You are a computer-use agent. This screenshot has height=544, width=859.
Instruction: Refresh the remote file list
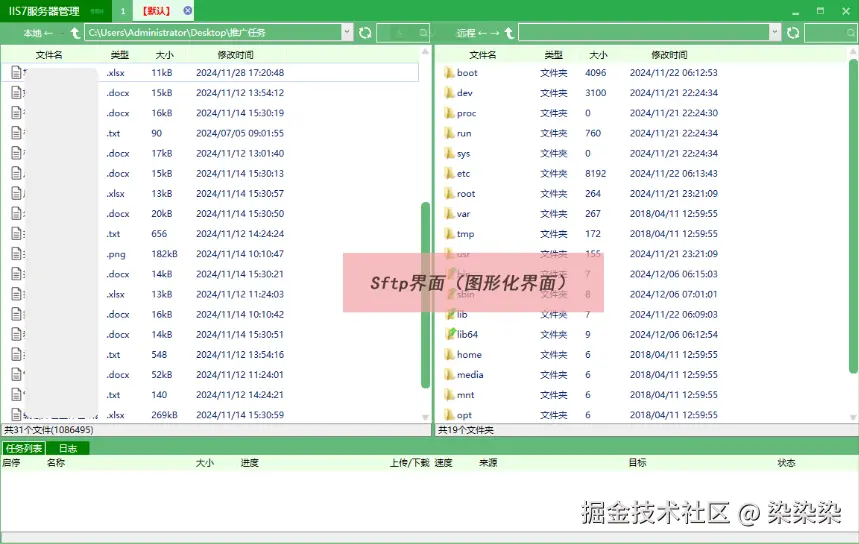tap(793, 33)
